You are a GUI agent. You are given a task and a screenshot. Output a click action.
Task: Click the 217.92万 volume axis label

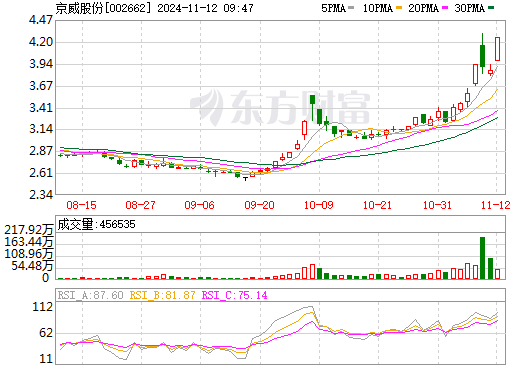tap(29, 230)
